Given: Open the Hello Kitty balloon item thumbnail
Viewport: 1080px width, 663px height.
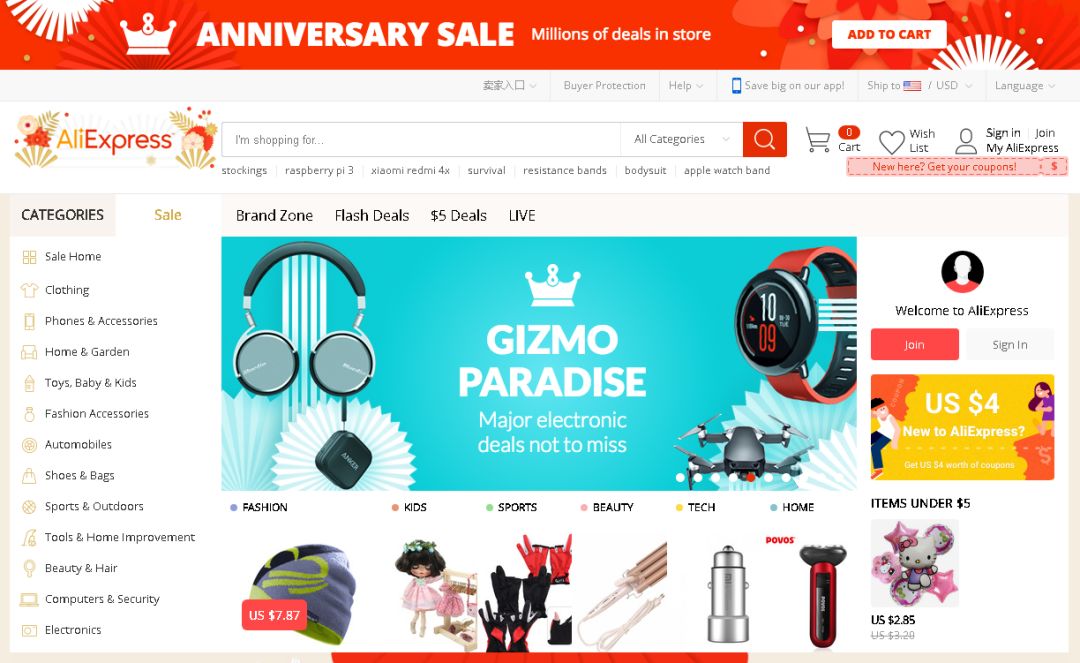Looking at the screenshot, I should pyautogui.click(x=915, y=563).
